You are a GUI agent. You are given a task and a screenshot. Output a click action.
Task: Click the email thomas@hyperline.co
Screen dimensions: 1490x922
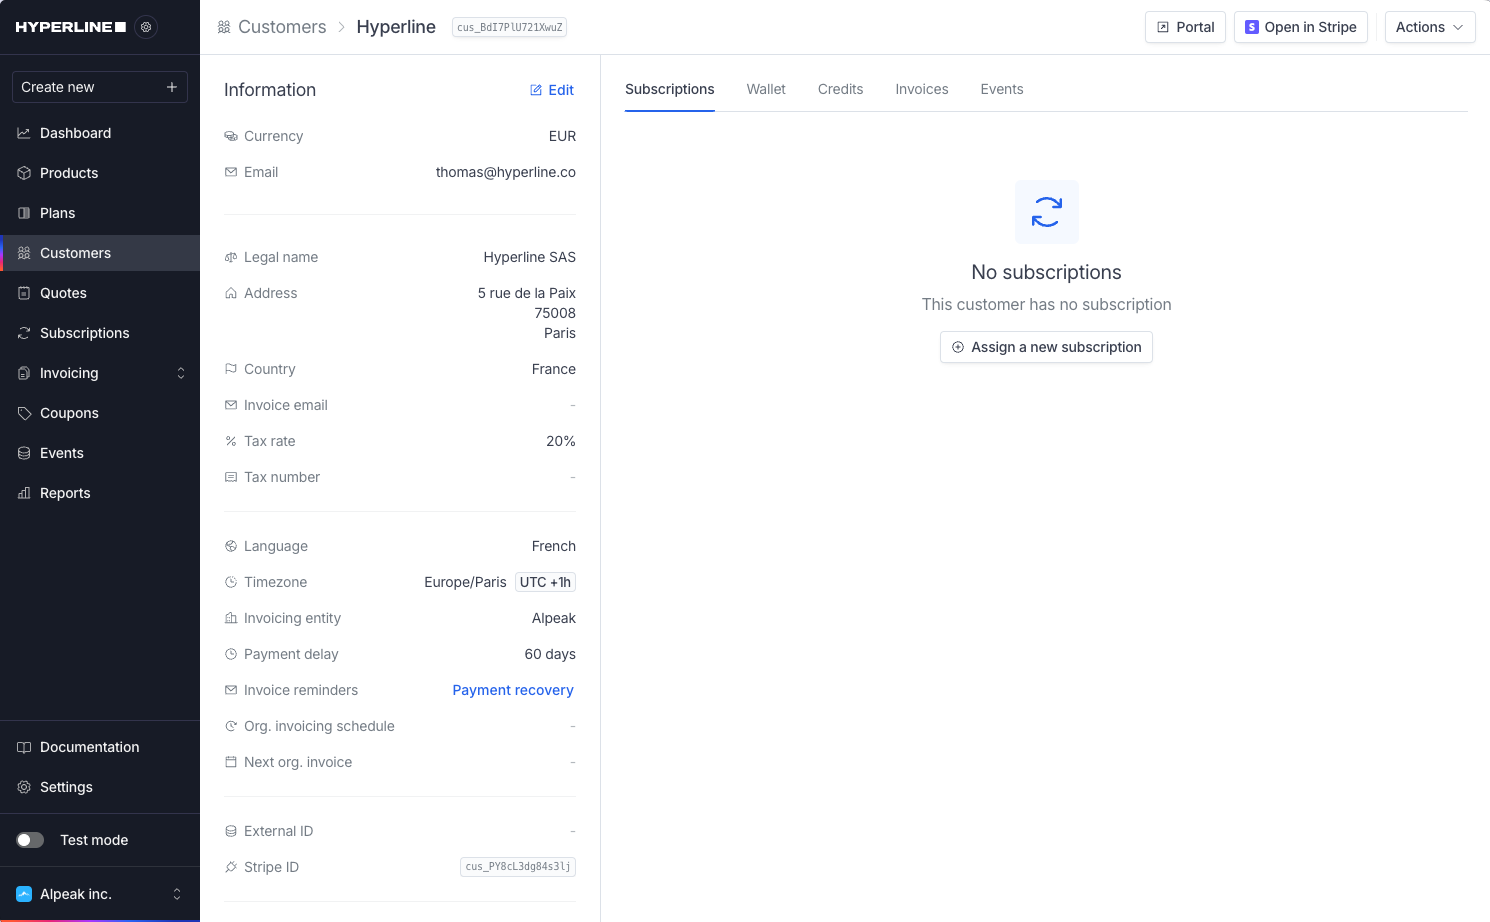tap(505, 172)
